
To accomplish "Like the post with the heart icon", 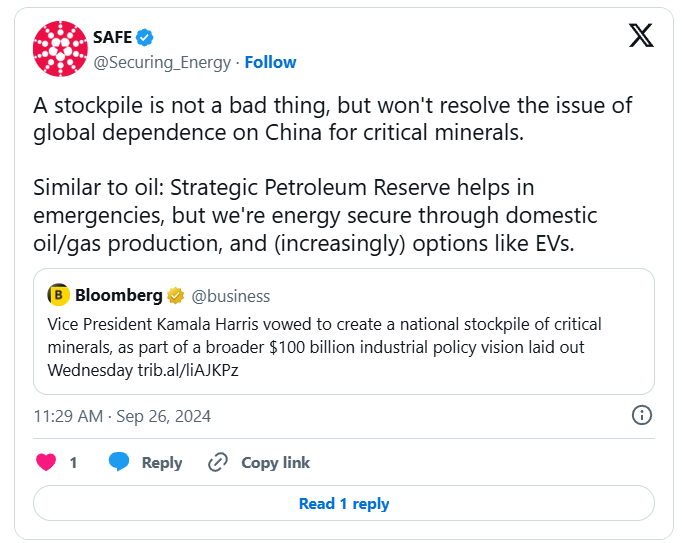I will tap(46, 462).
